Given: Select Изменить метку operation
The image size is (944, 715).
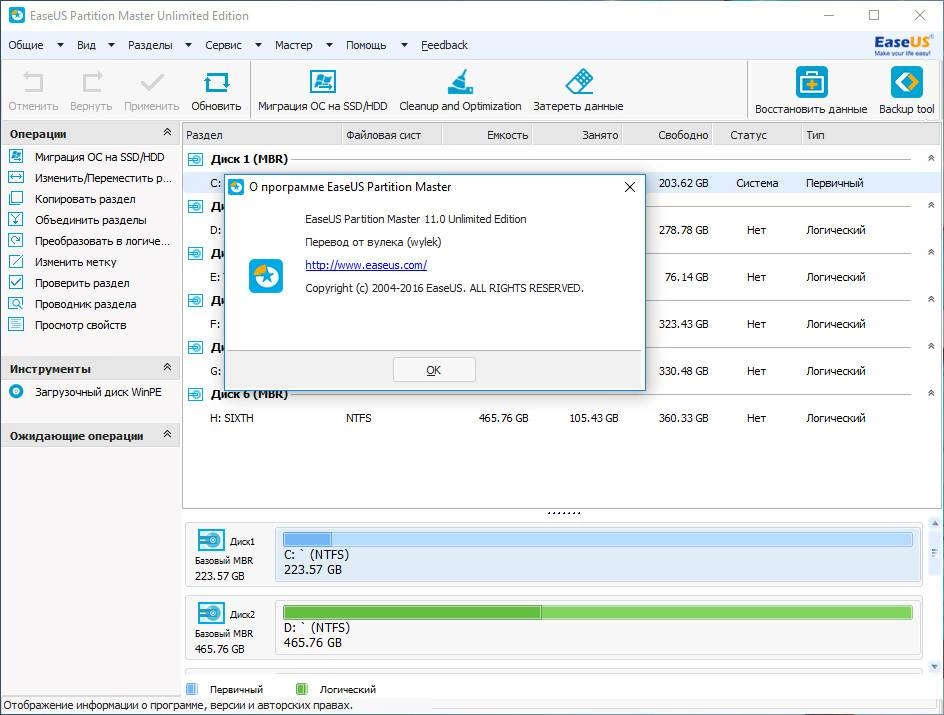Looking at the screenshot, I should [75, 262].
